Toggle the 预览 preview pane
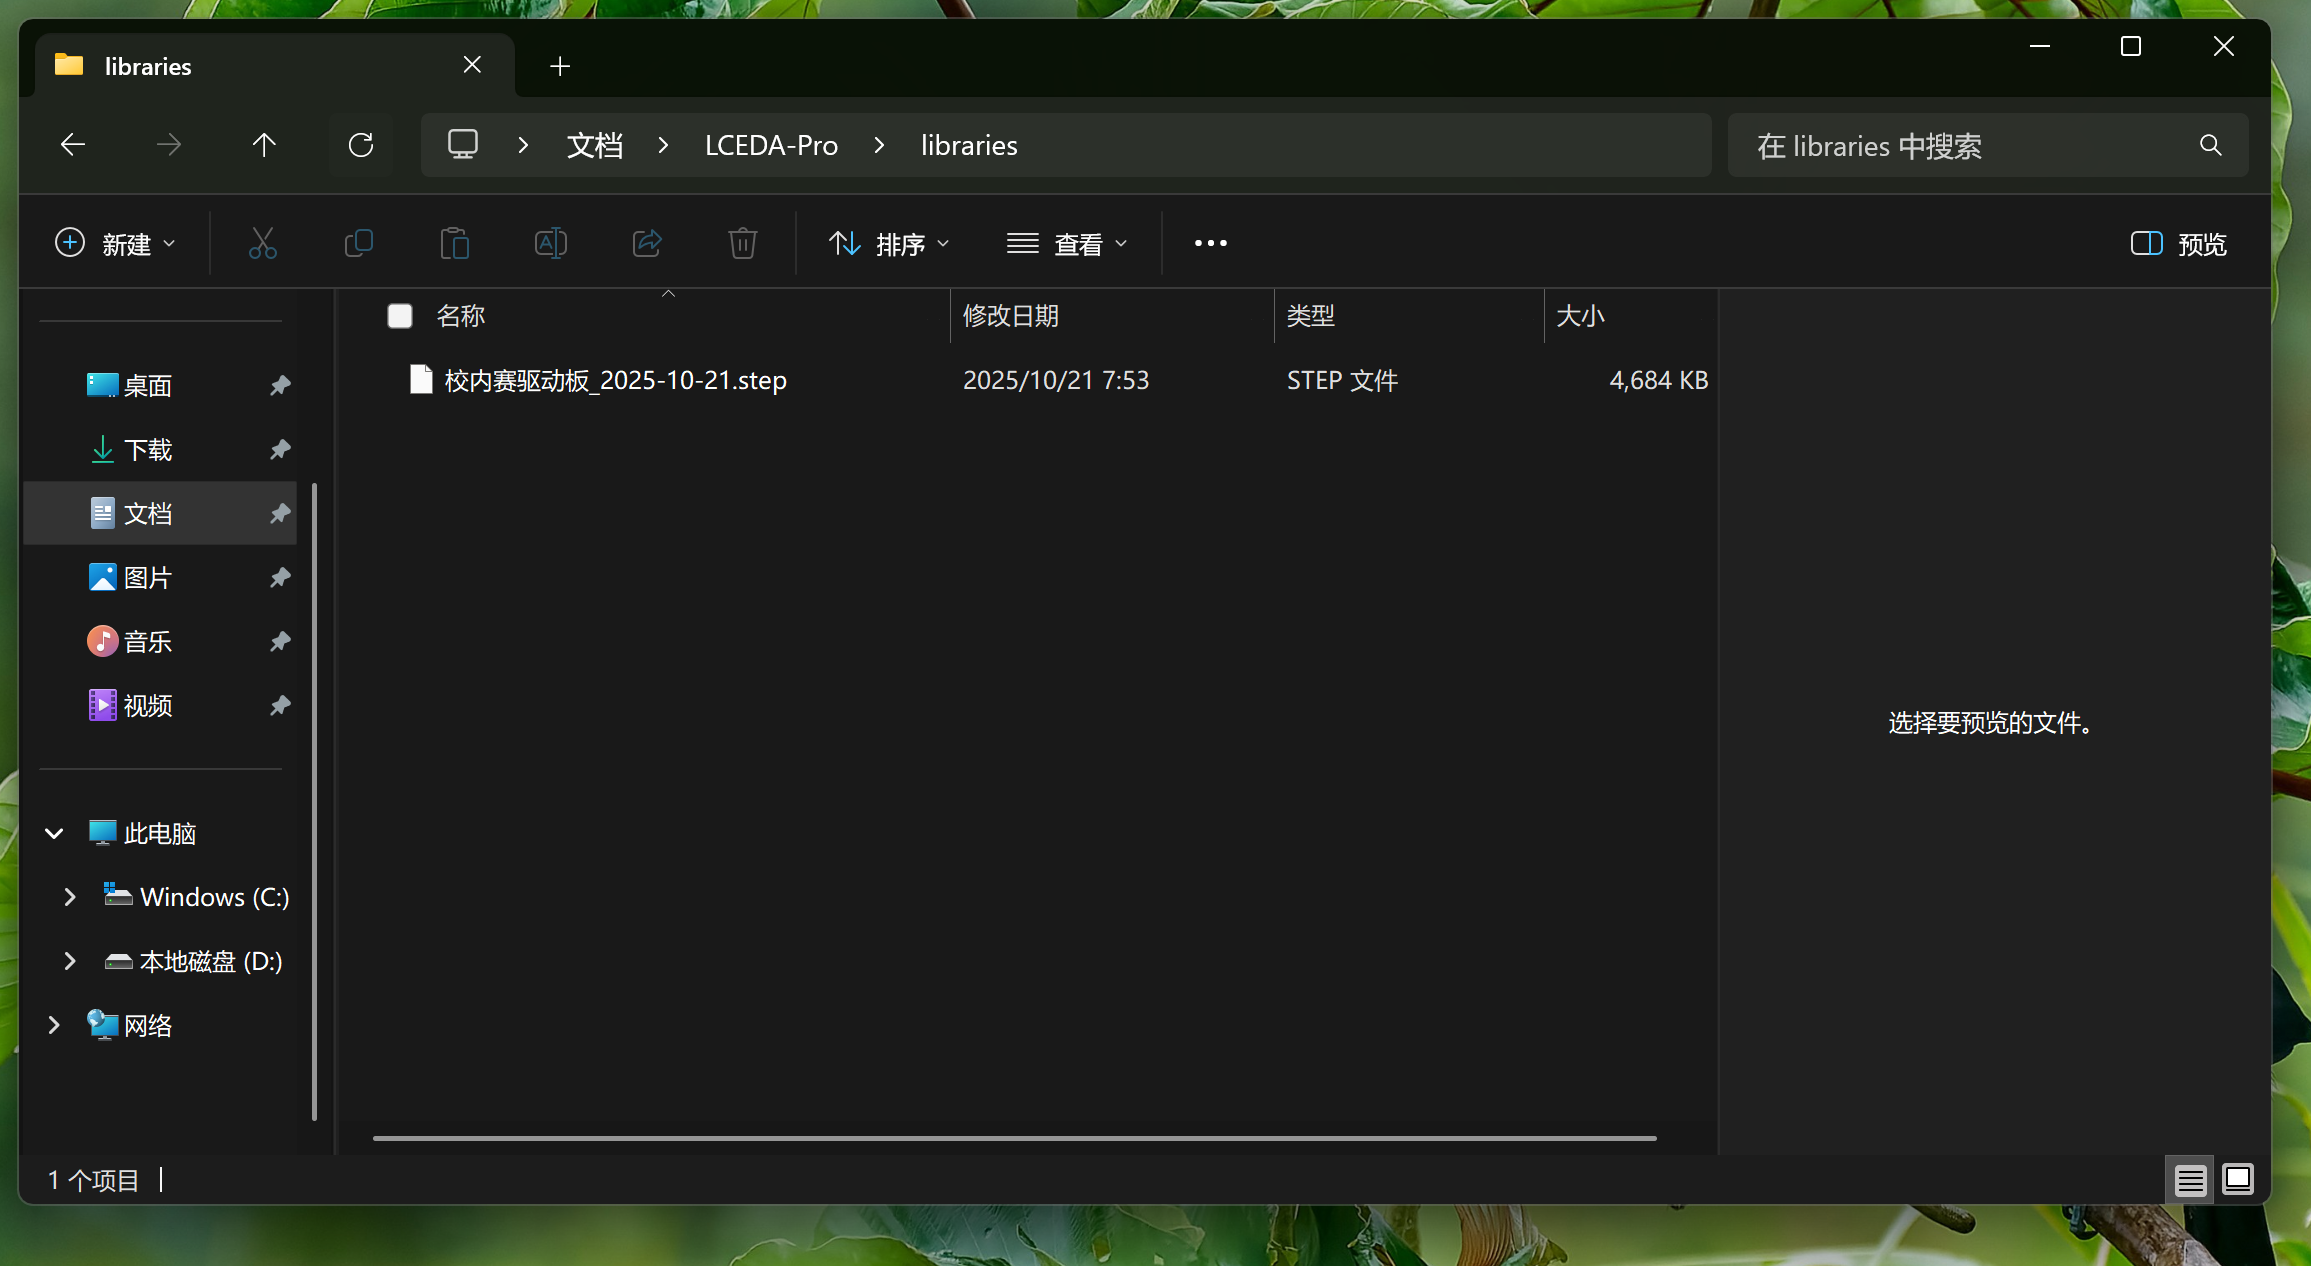 (2178, 244)
